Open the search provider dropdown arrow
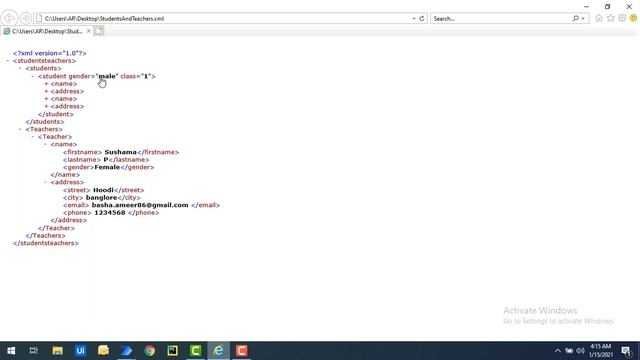The width and height of the screenshot is (640, 360). click(583, 18)
